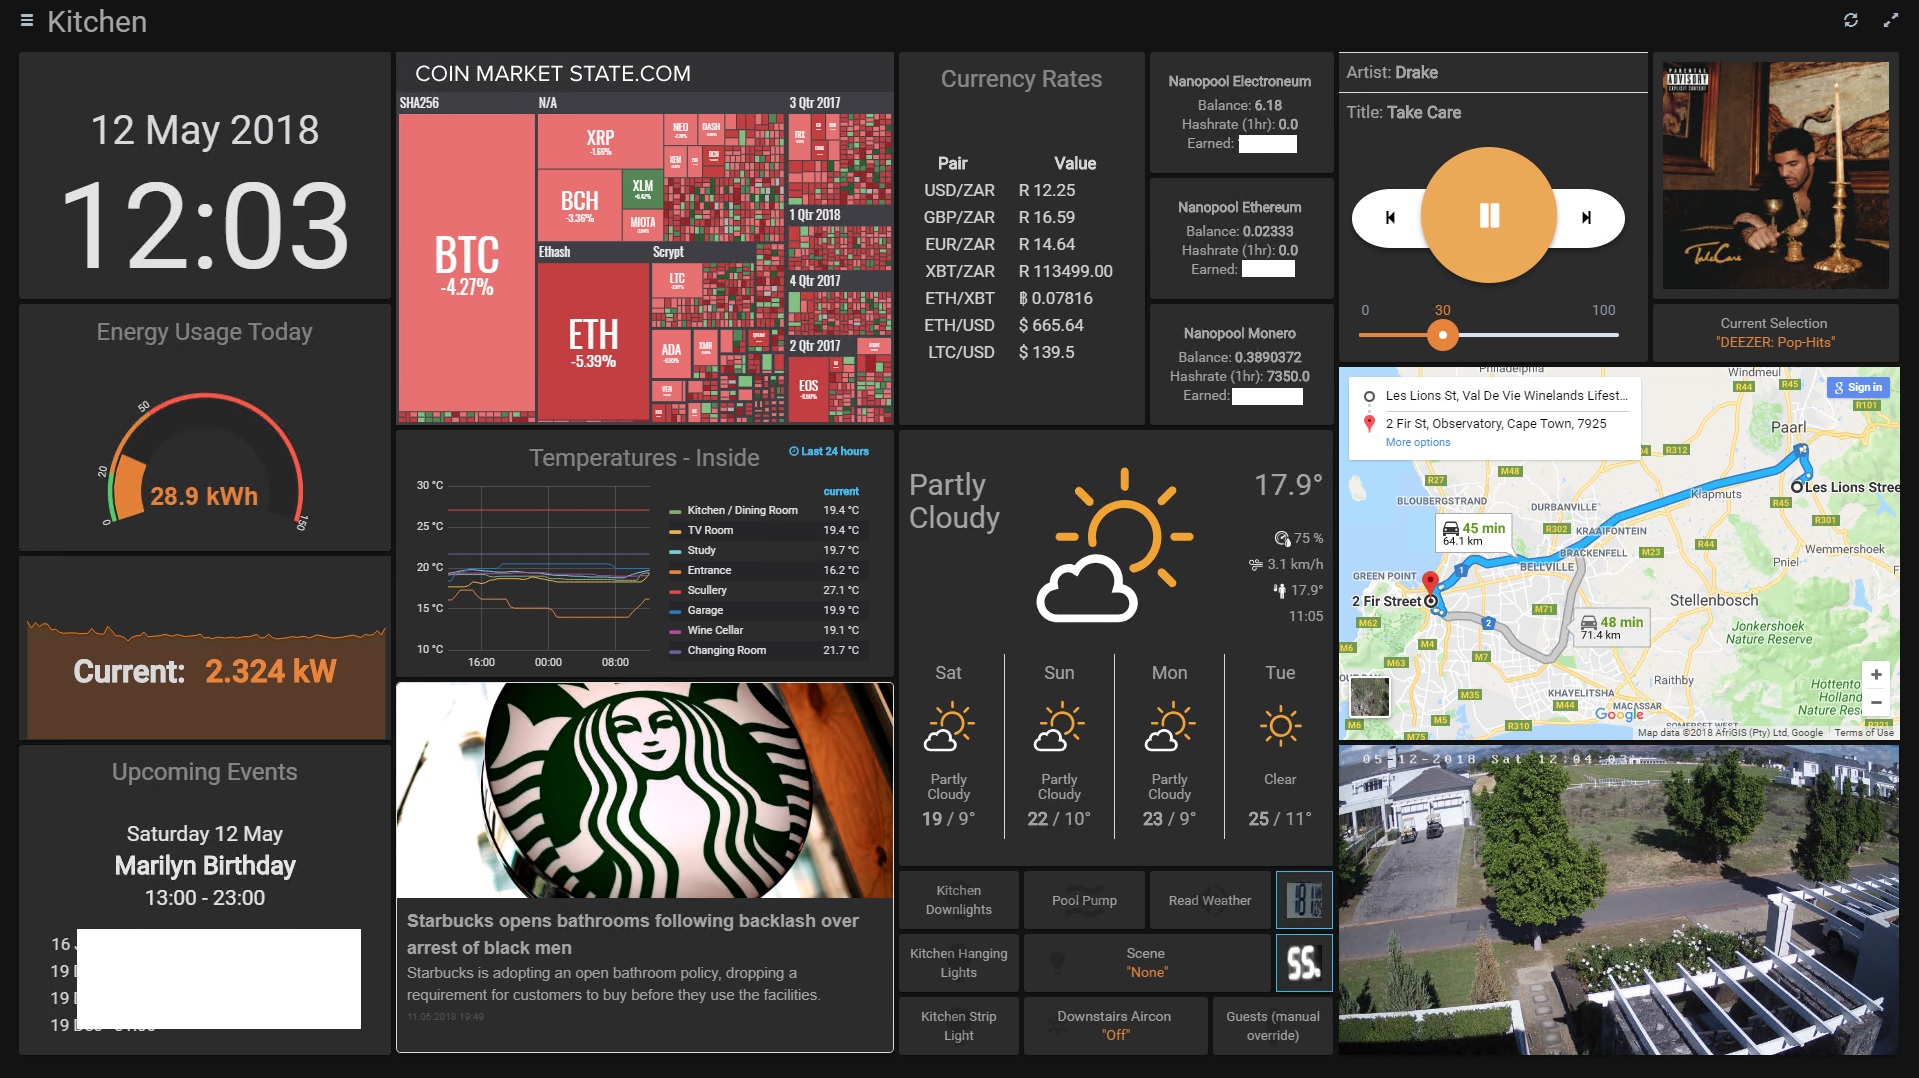Click the BTC block in coin treemap
The image size is (1919, 1078).
[466, 262]
